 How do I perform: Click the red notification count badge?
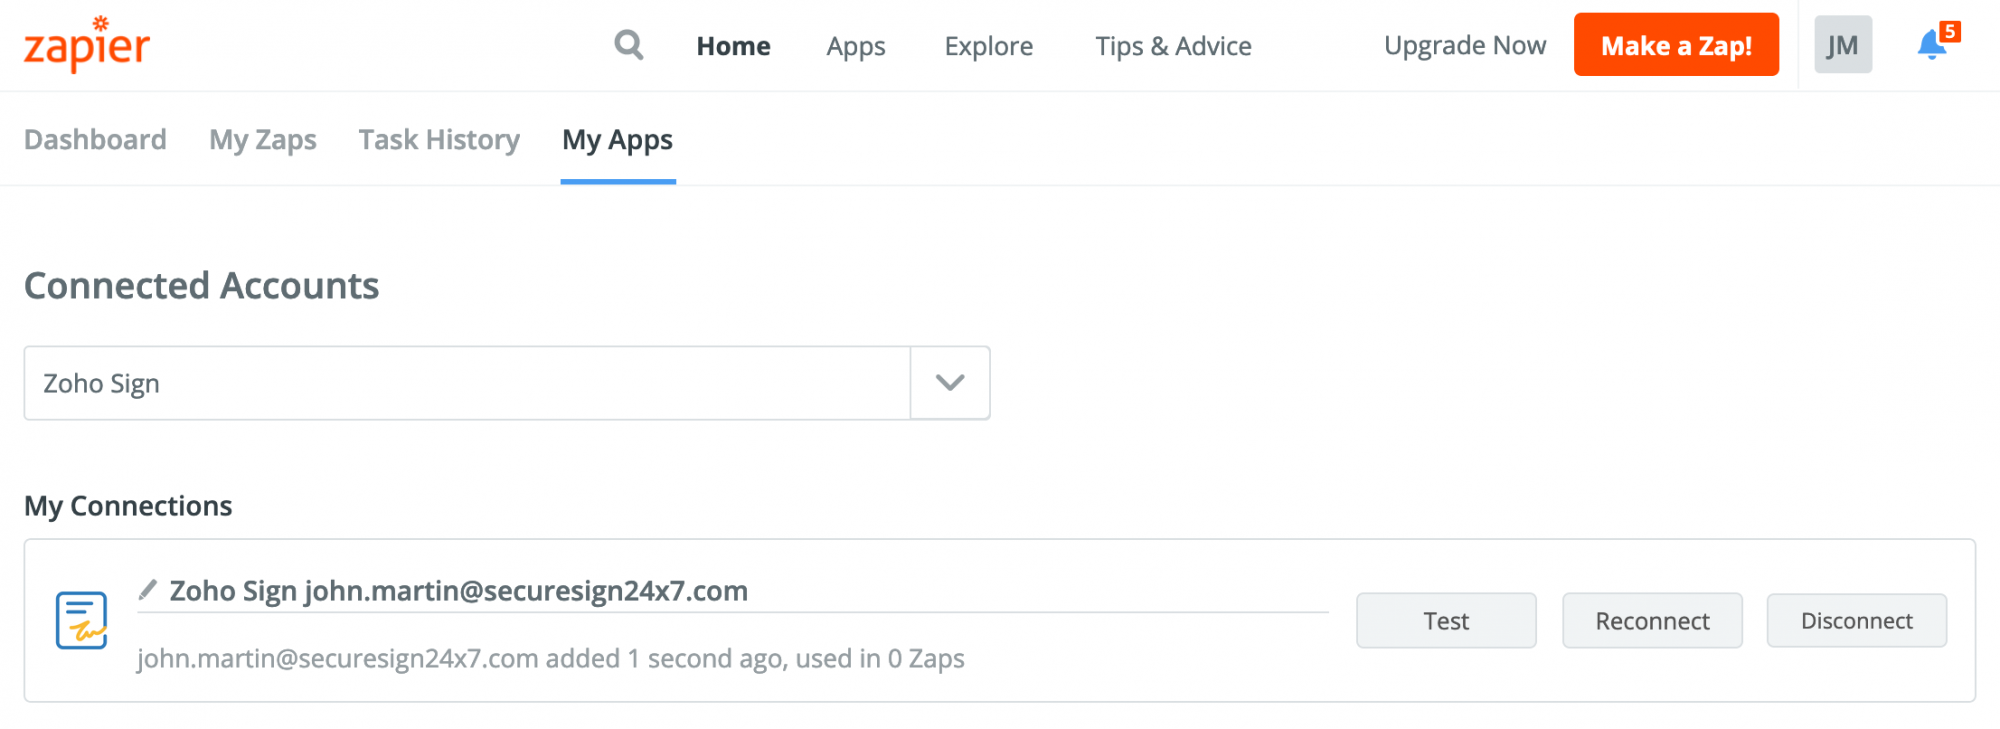(x=1949, y=32)
